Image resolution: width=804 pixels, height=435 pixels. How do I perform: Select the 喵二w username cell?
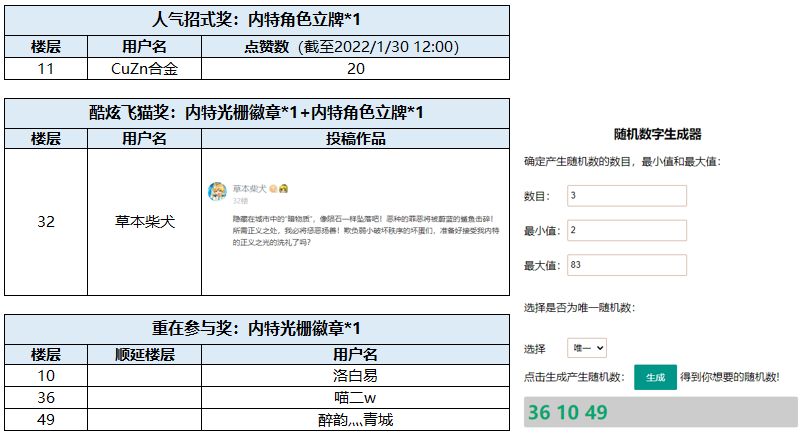click(355, 398)
